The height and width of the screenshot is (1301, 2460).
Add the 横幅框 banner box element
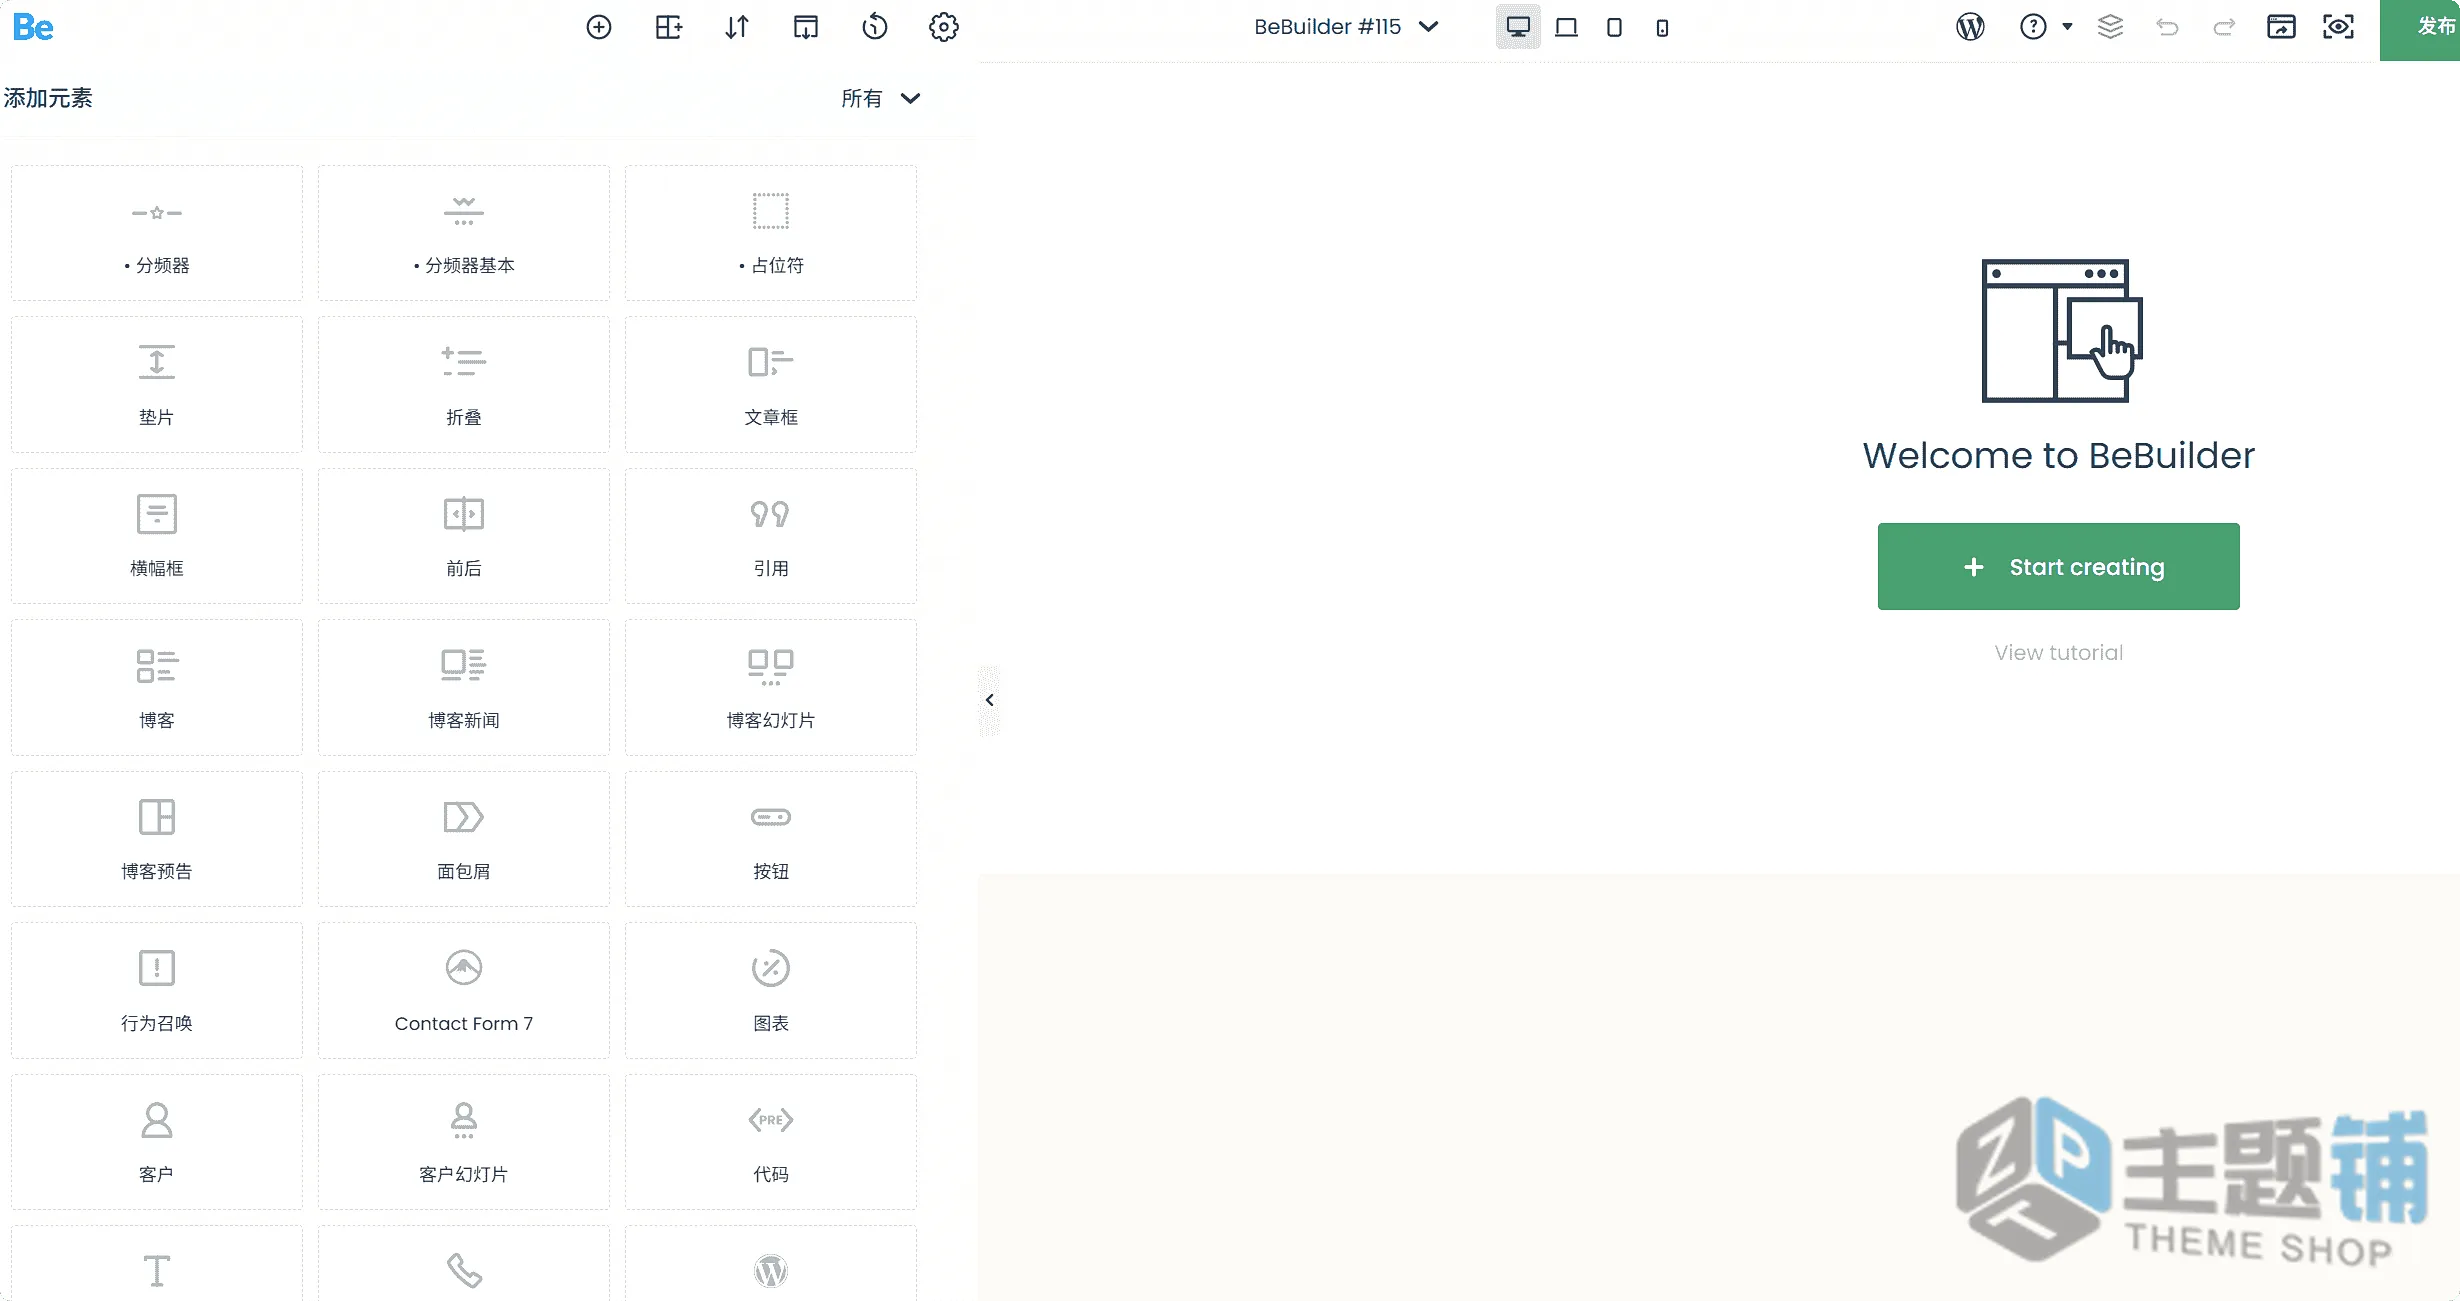tap(157, 536)
